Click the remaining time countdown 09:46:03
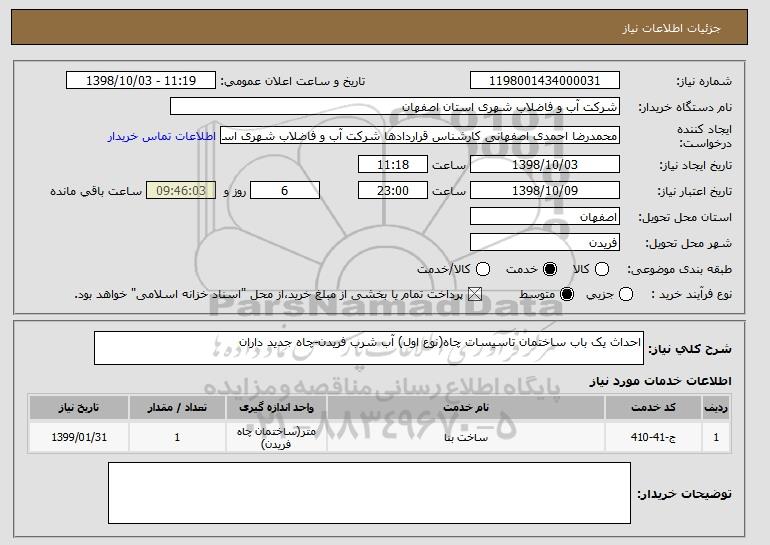Image resolution: width=770 pixels, height=545 pixels. (x=181, y=190)
